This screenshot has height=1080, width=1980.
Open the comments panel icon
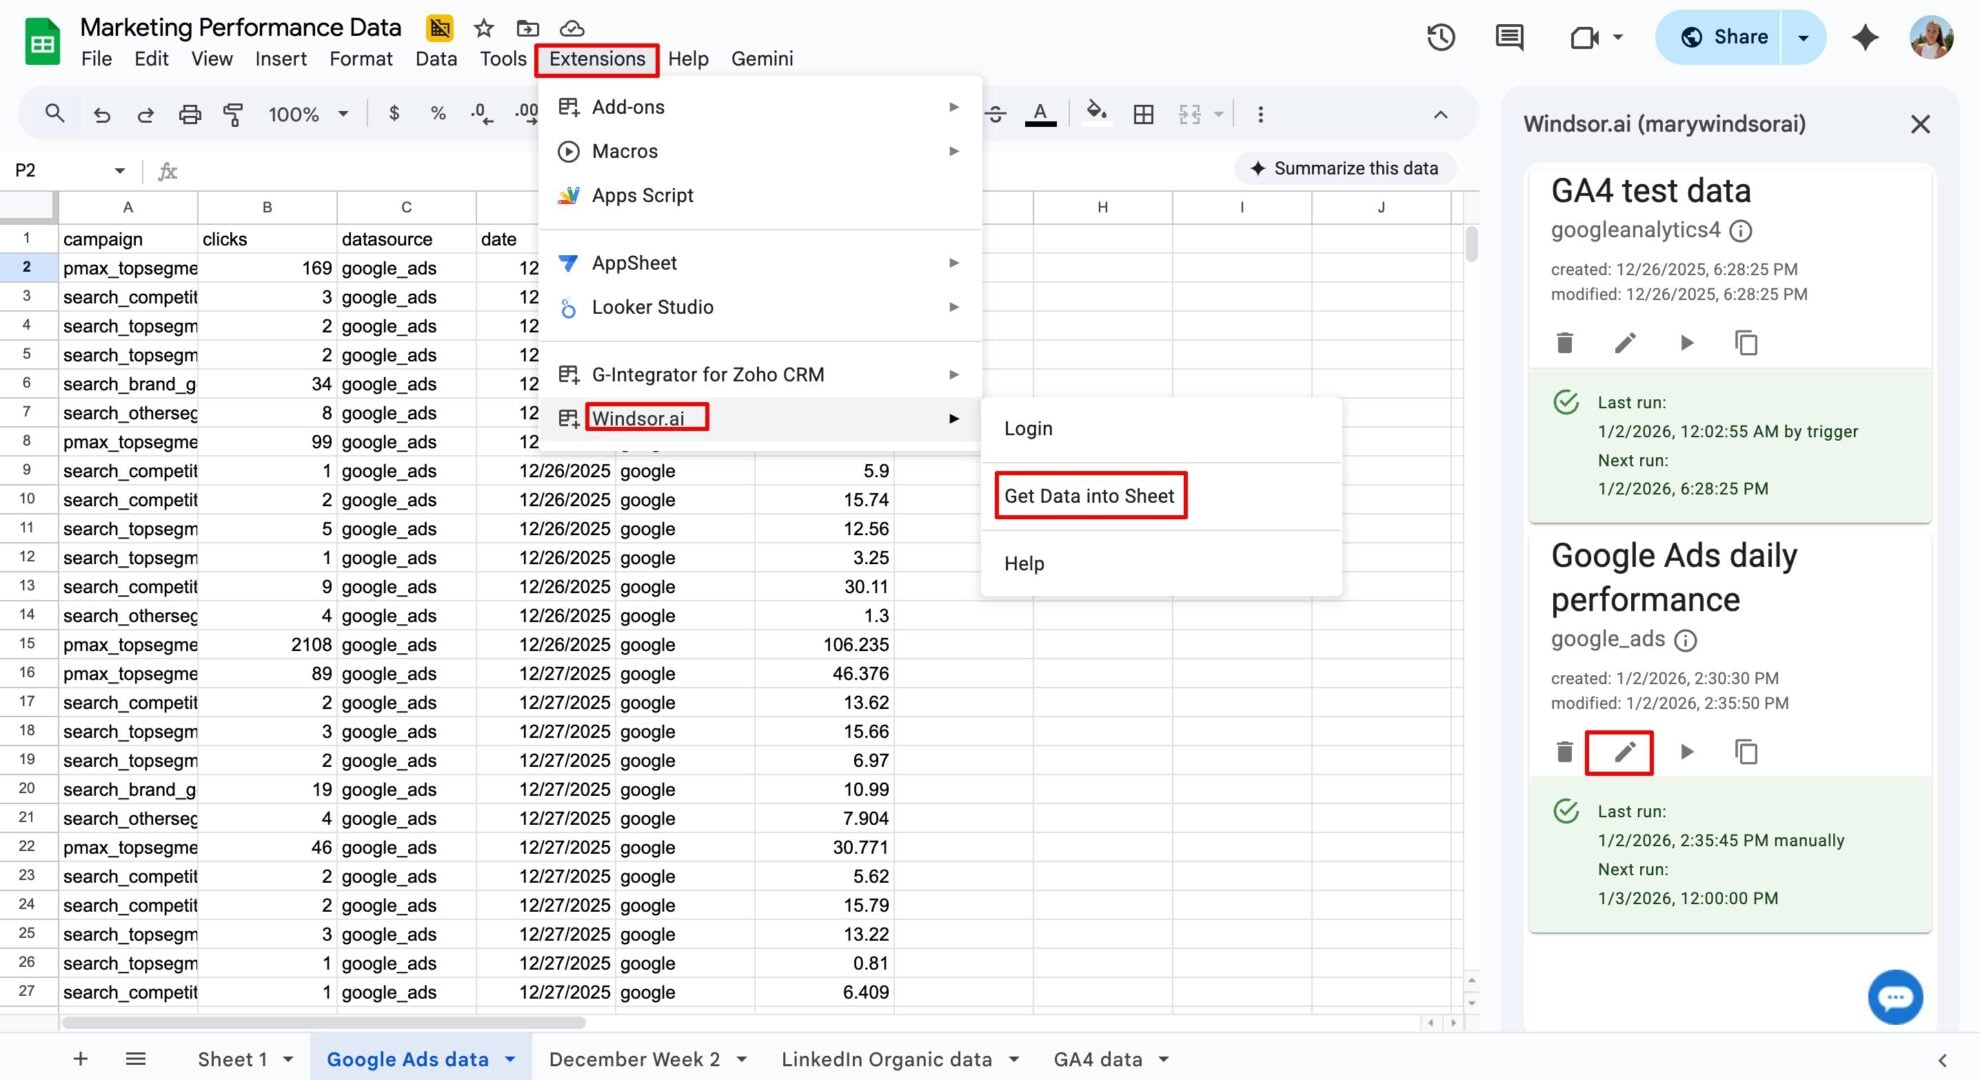pyautogui.click(x=1509, y=38)
